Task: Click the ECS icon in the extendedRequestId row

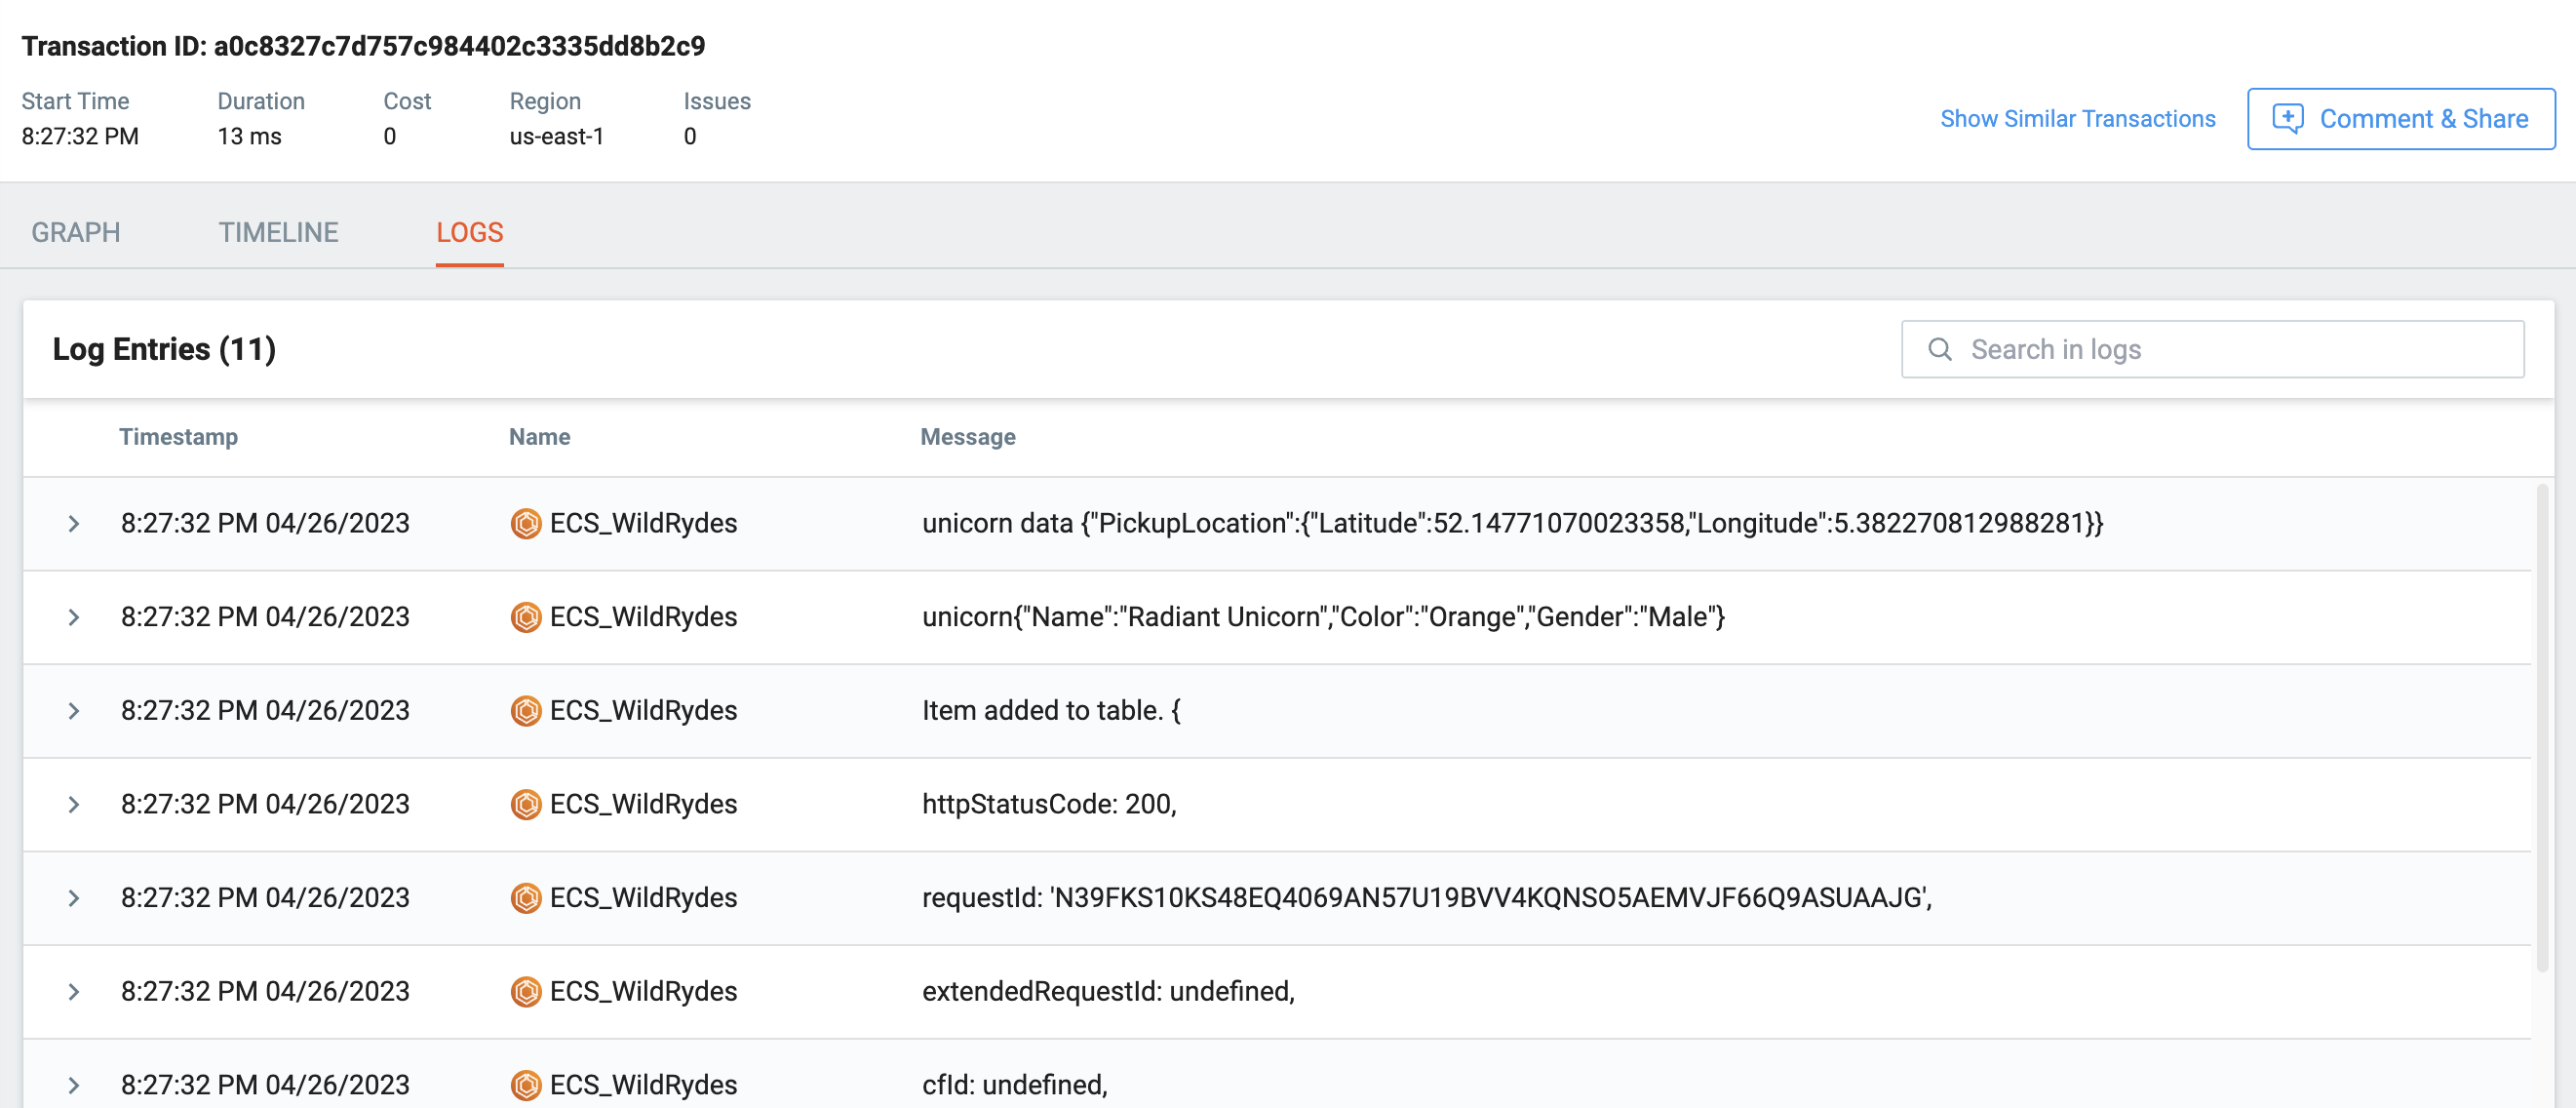Action: [x=526, y=992]
